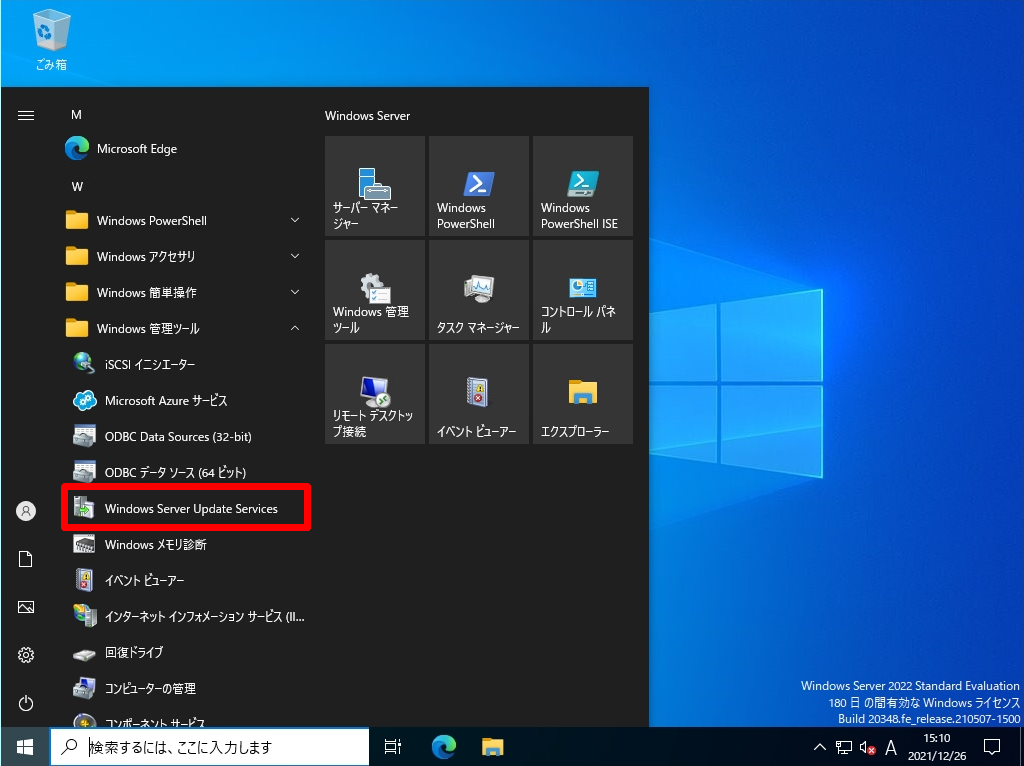Open Documents from Start sidebar
The width and height of the screenshot is (1024, 766).
(25, 559)
